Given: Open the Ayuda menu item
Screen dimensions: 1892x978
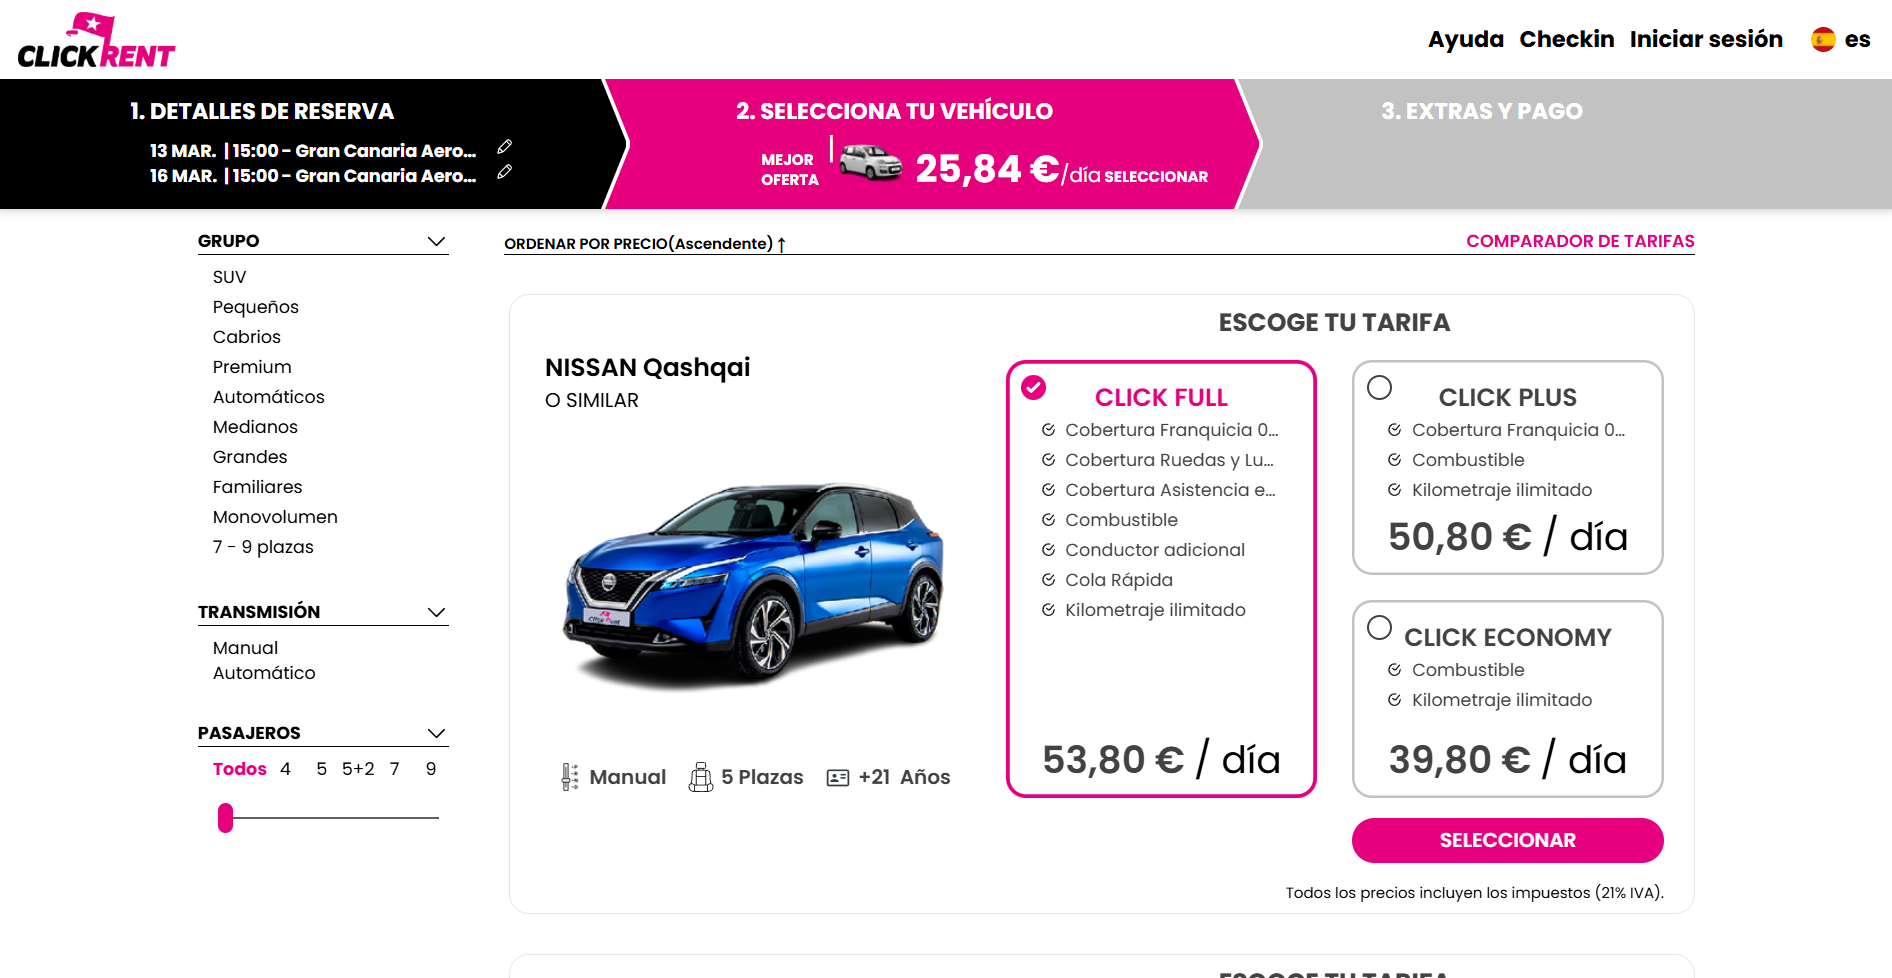Looking at the screenshot, I should click(1465, 40).
